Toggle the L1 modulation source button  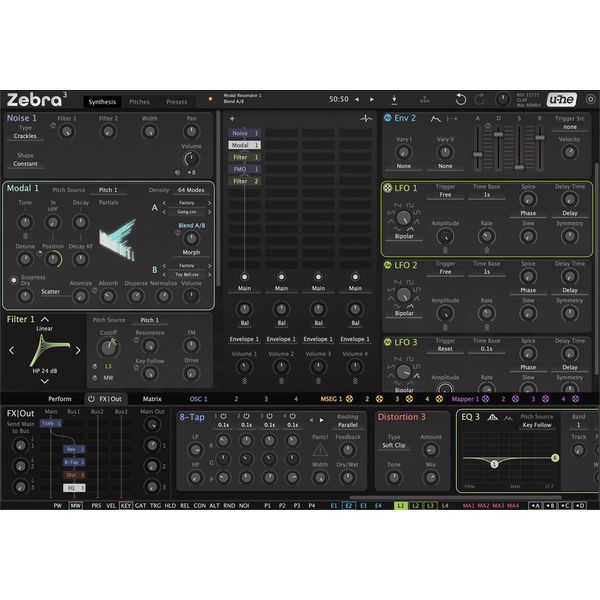400,506
